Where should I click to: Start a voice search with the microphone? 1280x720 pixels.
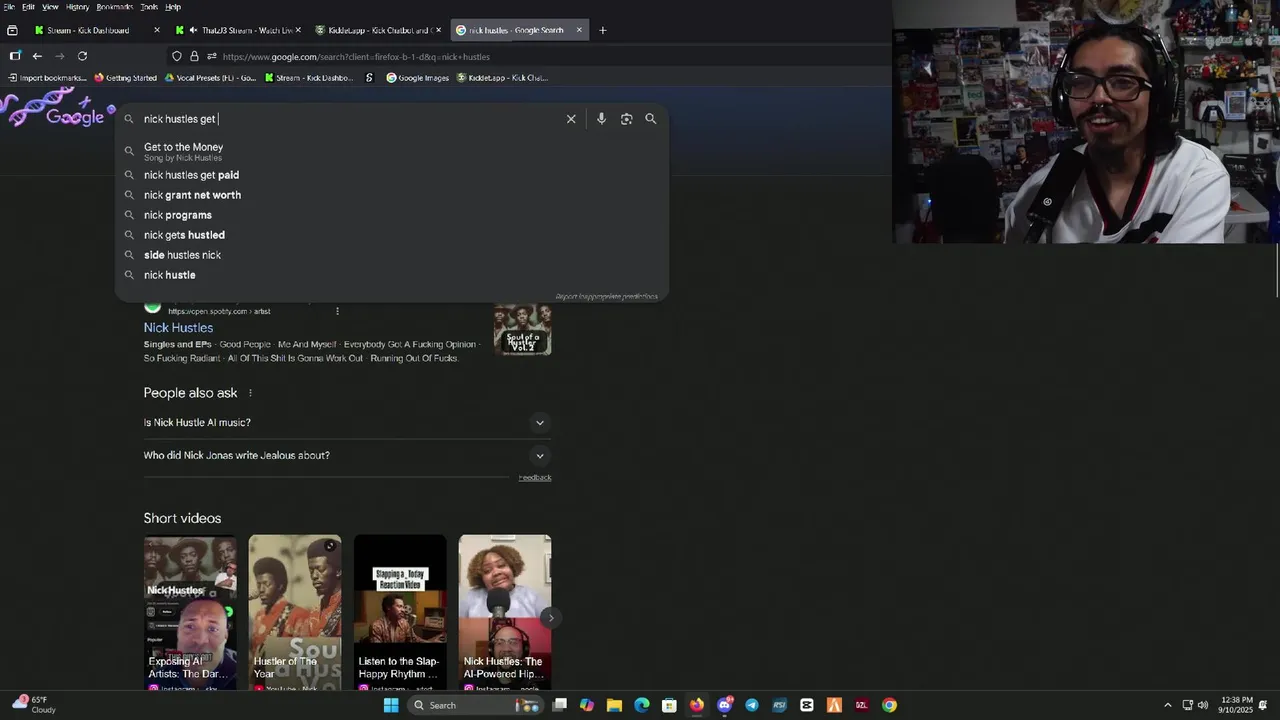[x=601, y=119]
